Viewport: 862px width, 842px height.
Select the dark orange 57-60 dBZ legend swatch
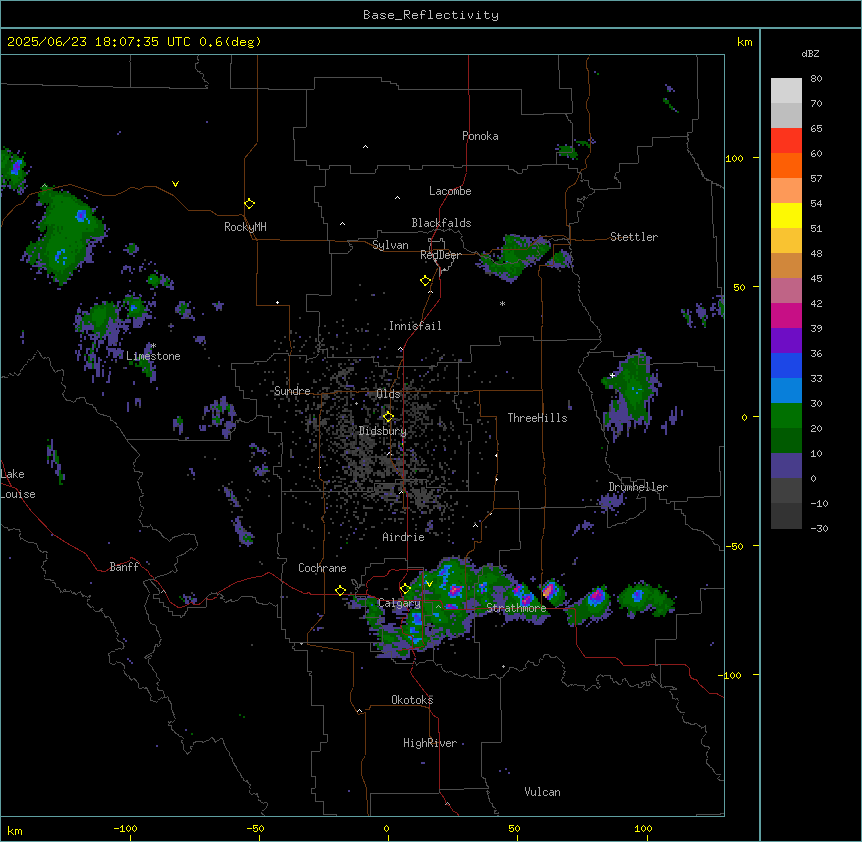pos(786,165)
